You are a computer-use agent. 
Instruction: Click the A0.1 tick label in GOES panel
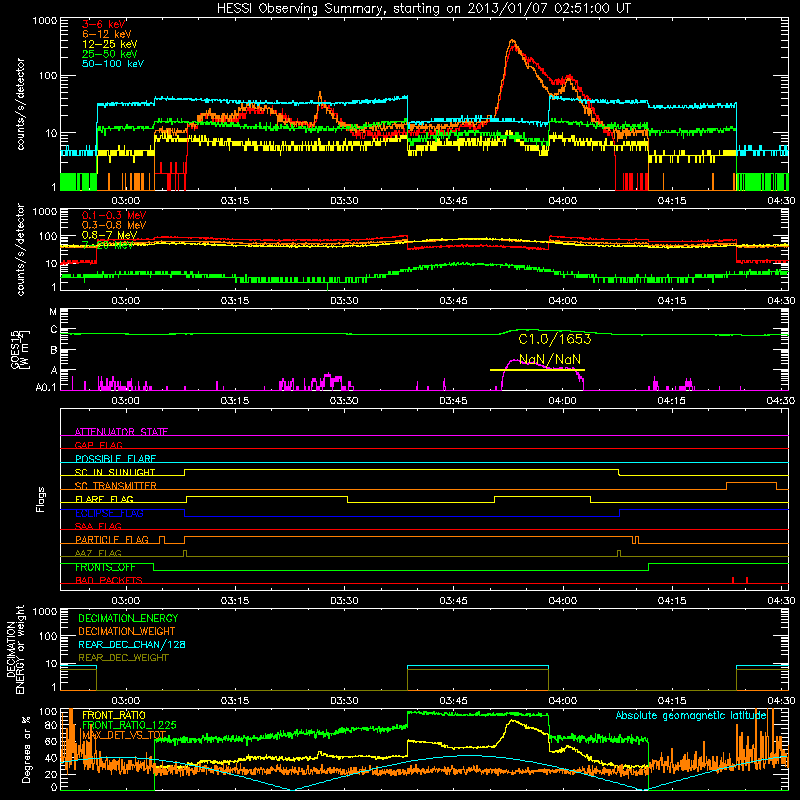46,387
